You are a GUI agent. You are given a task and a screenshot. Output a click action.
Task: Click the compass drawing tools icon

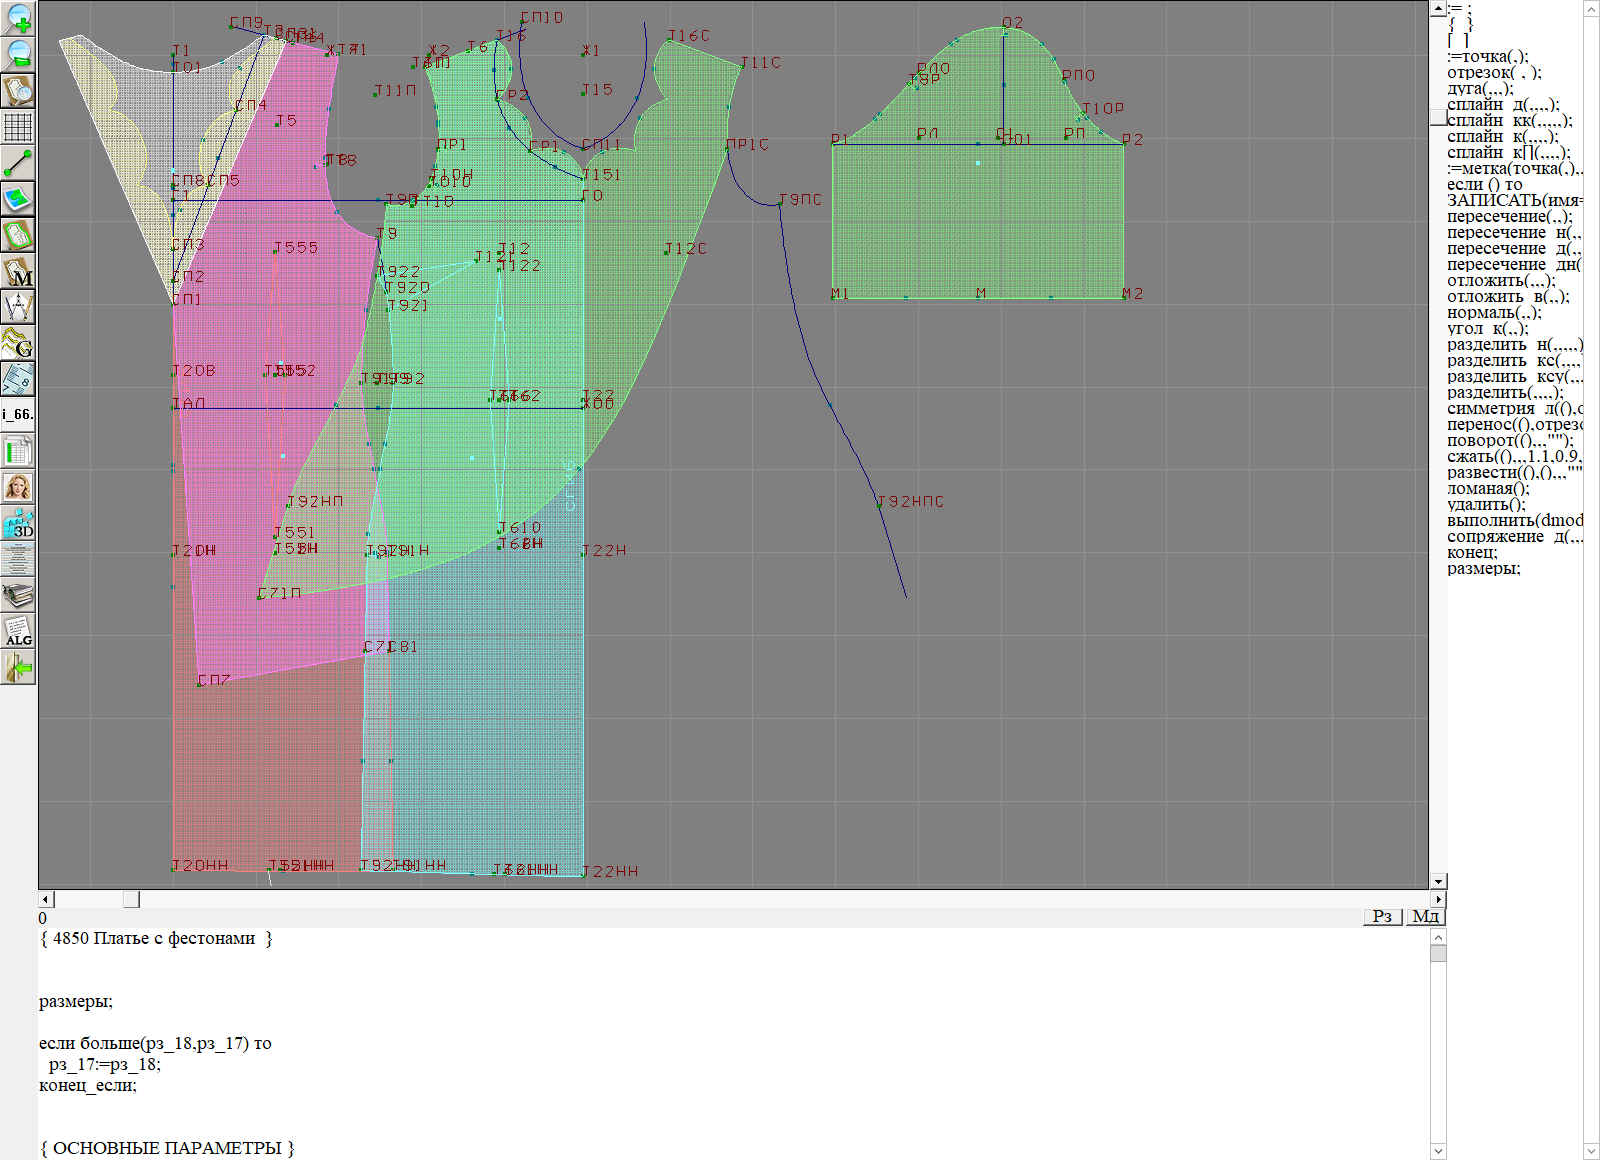18,307
